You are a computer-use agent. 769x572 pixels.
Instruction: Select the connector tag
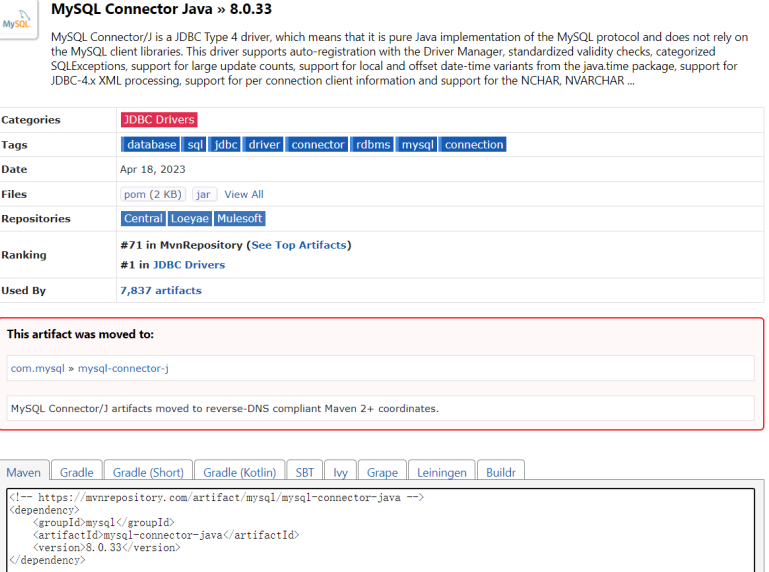317,145
